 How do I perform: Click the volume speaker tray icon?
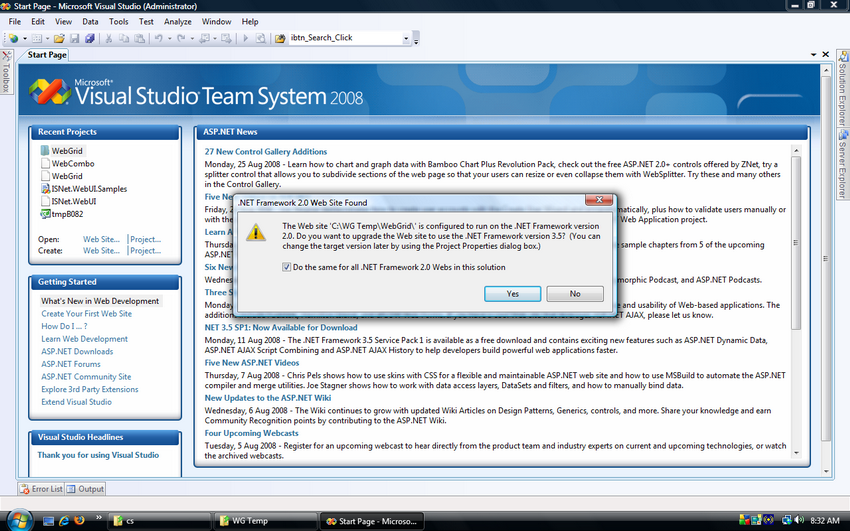[x=799, y=521]
